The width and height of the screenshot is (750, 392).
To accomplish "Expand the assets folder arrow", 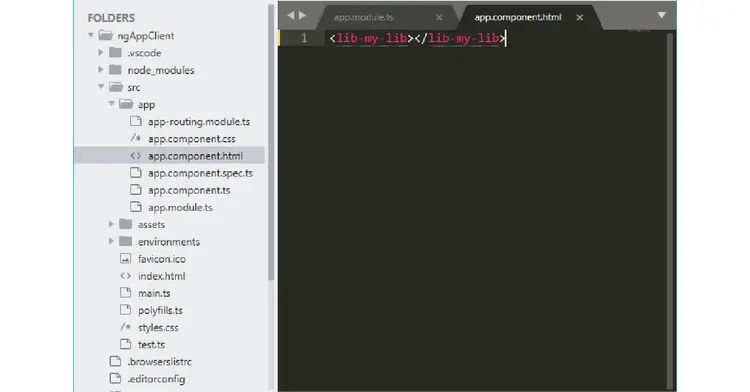I will click(x=111, y=224).
